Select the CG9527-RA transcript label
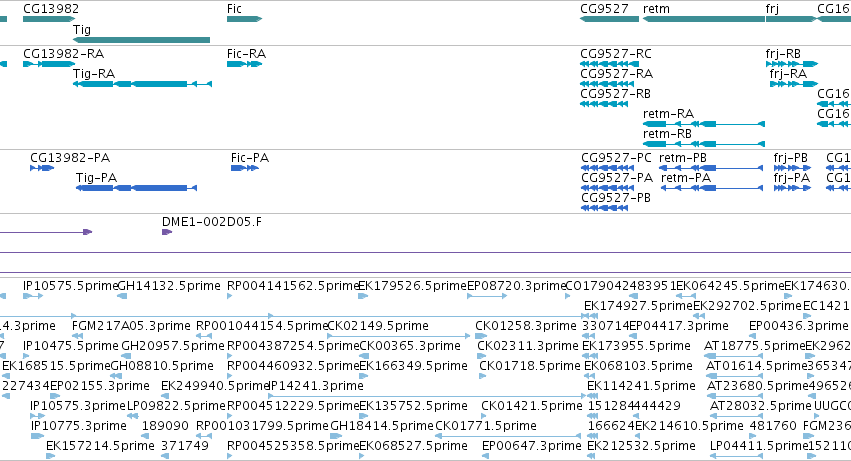Image resolution: width=851 pixels, height=461 pixels. pos(617,74)
